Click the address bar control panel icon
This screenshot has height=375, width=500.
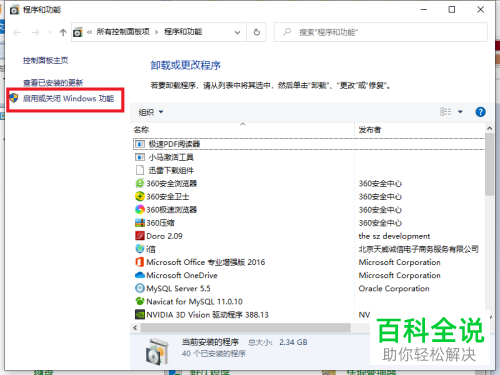(78, 32)
